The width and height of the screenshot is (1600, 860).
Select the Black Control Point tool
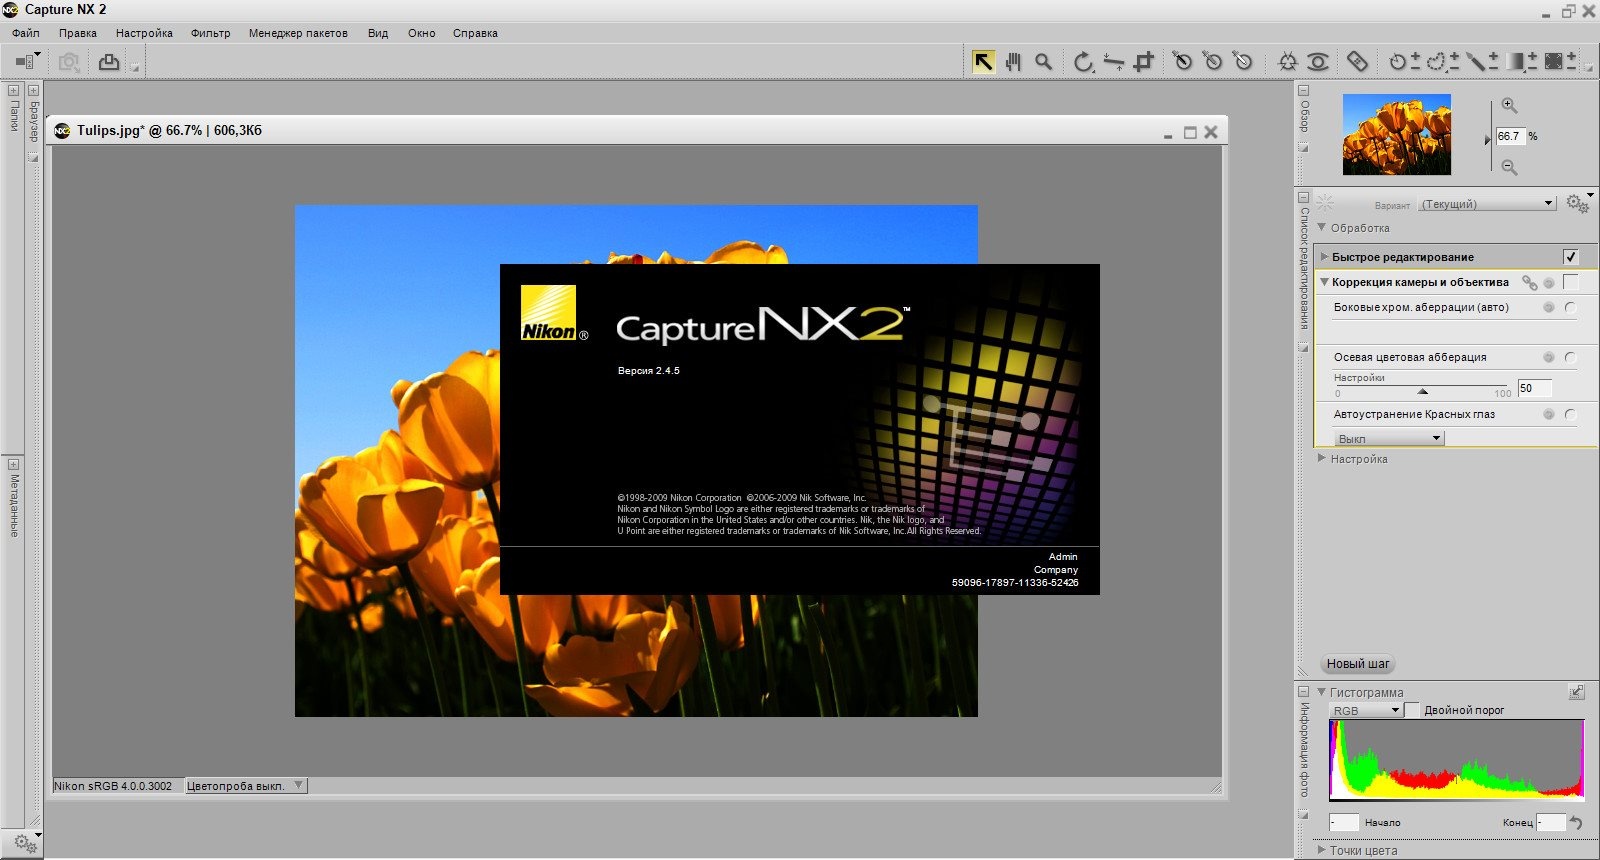1183,62
